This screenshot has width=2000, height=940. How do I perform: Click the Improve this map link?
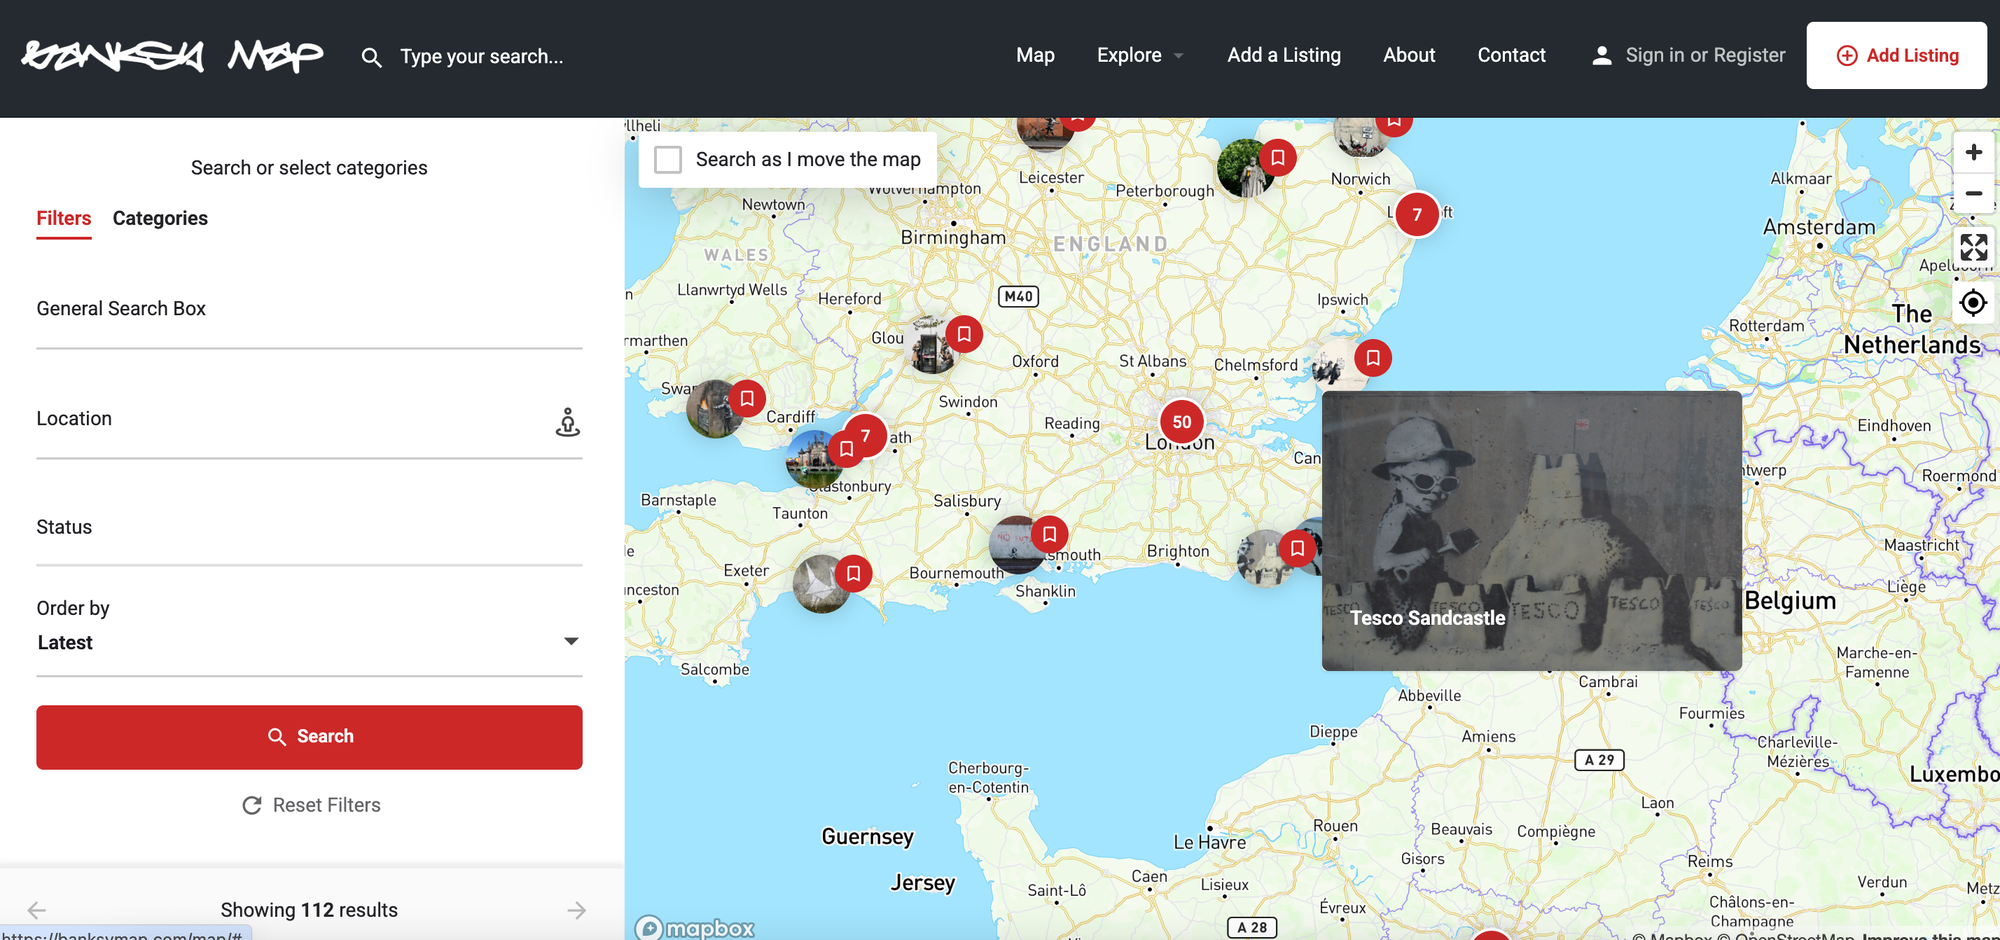coord(1930,937)
